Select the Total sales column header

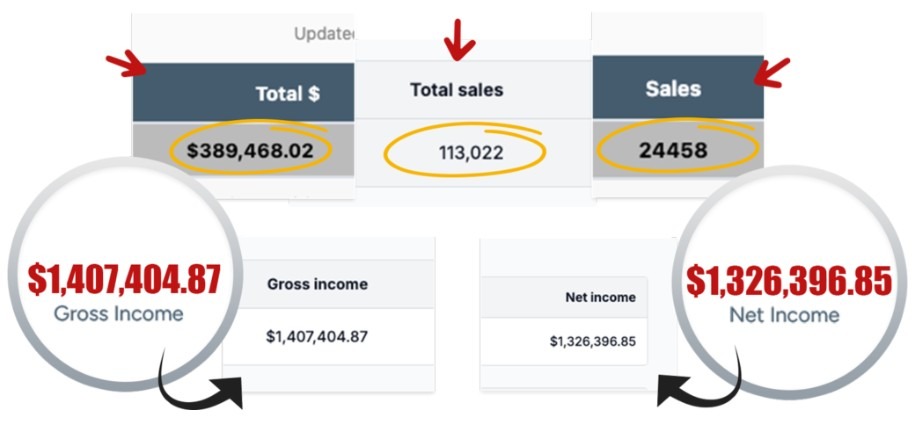(x=456, y=90)
